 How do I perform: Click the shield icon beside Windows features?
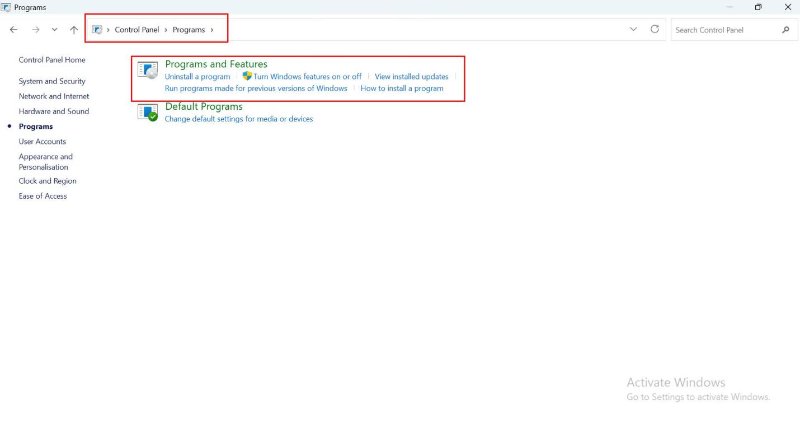click(x=247, y=76)
